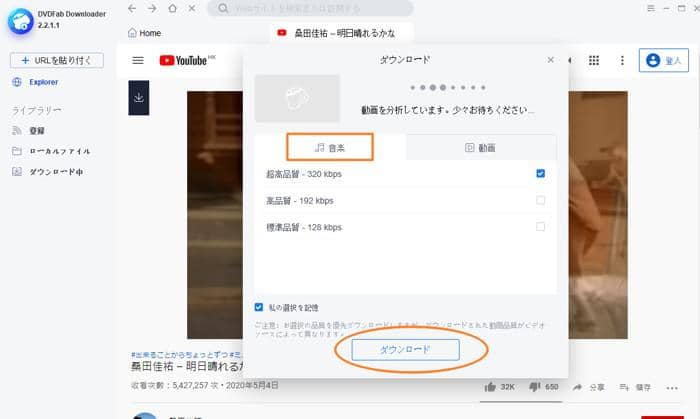Viewport: 700px width, 419px height.
Task: Click the YouTube sign-in button
Action: point(663,60)
